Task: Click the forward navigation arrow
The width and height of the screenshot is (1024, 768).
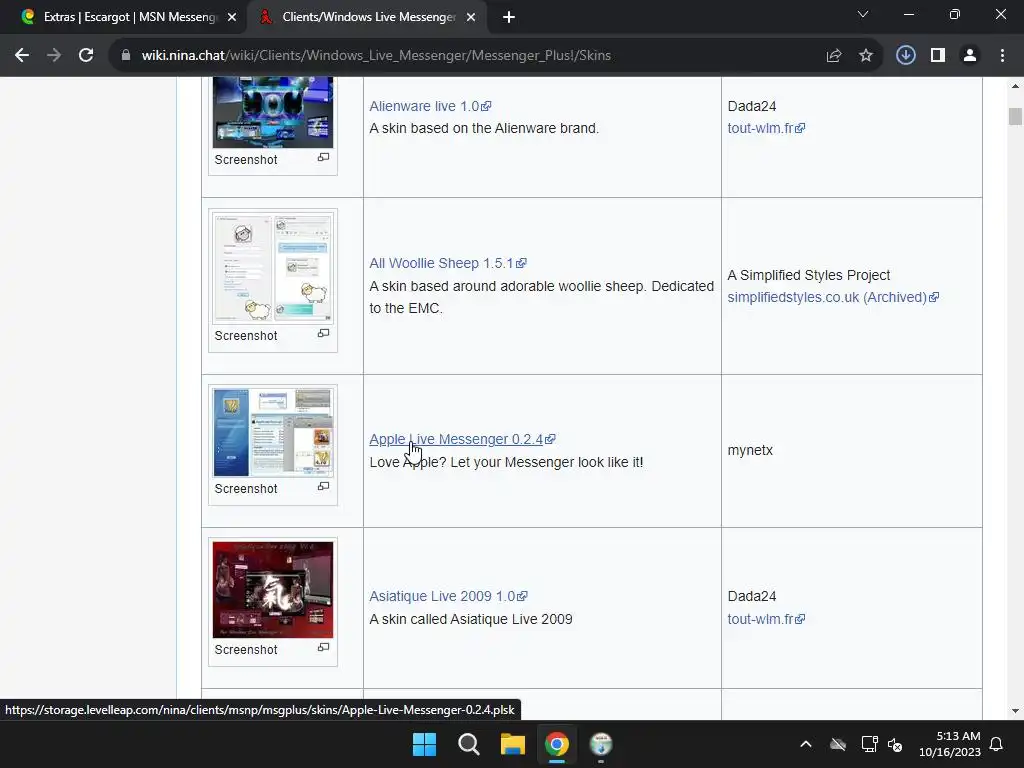Action: [54, 56]
